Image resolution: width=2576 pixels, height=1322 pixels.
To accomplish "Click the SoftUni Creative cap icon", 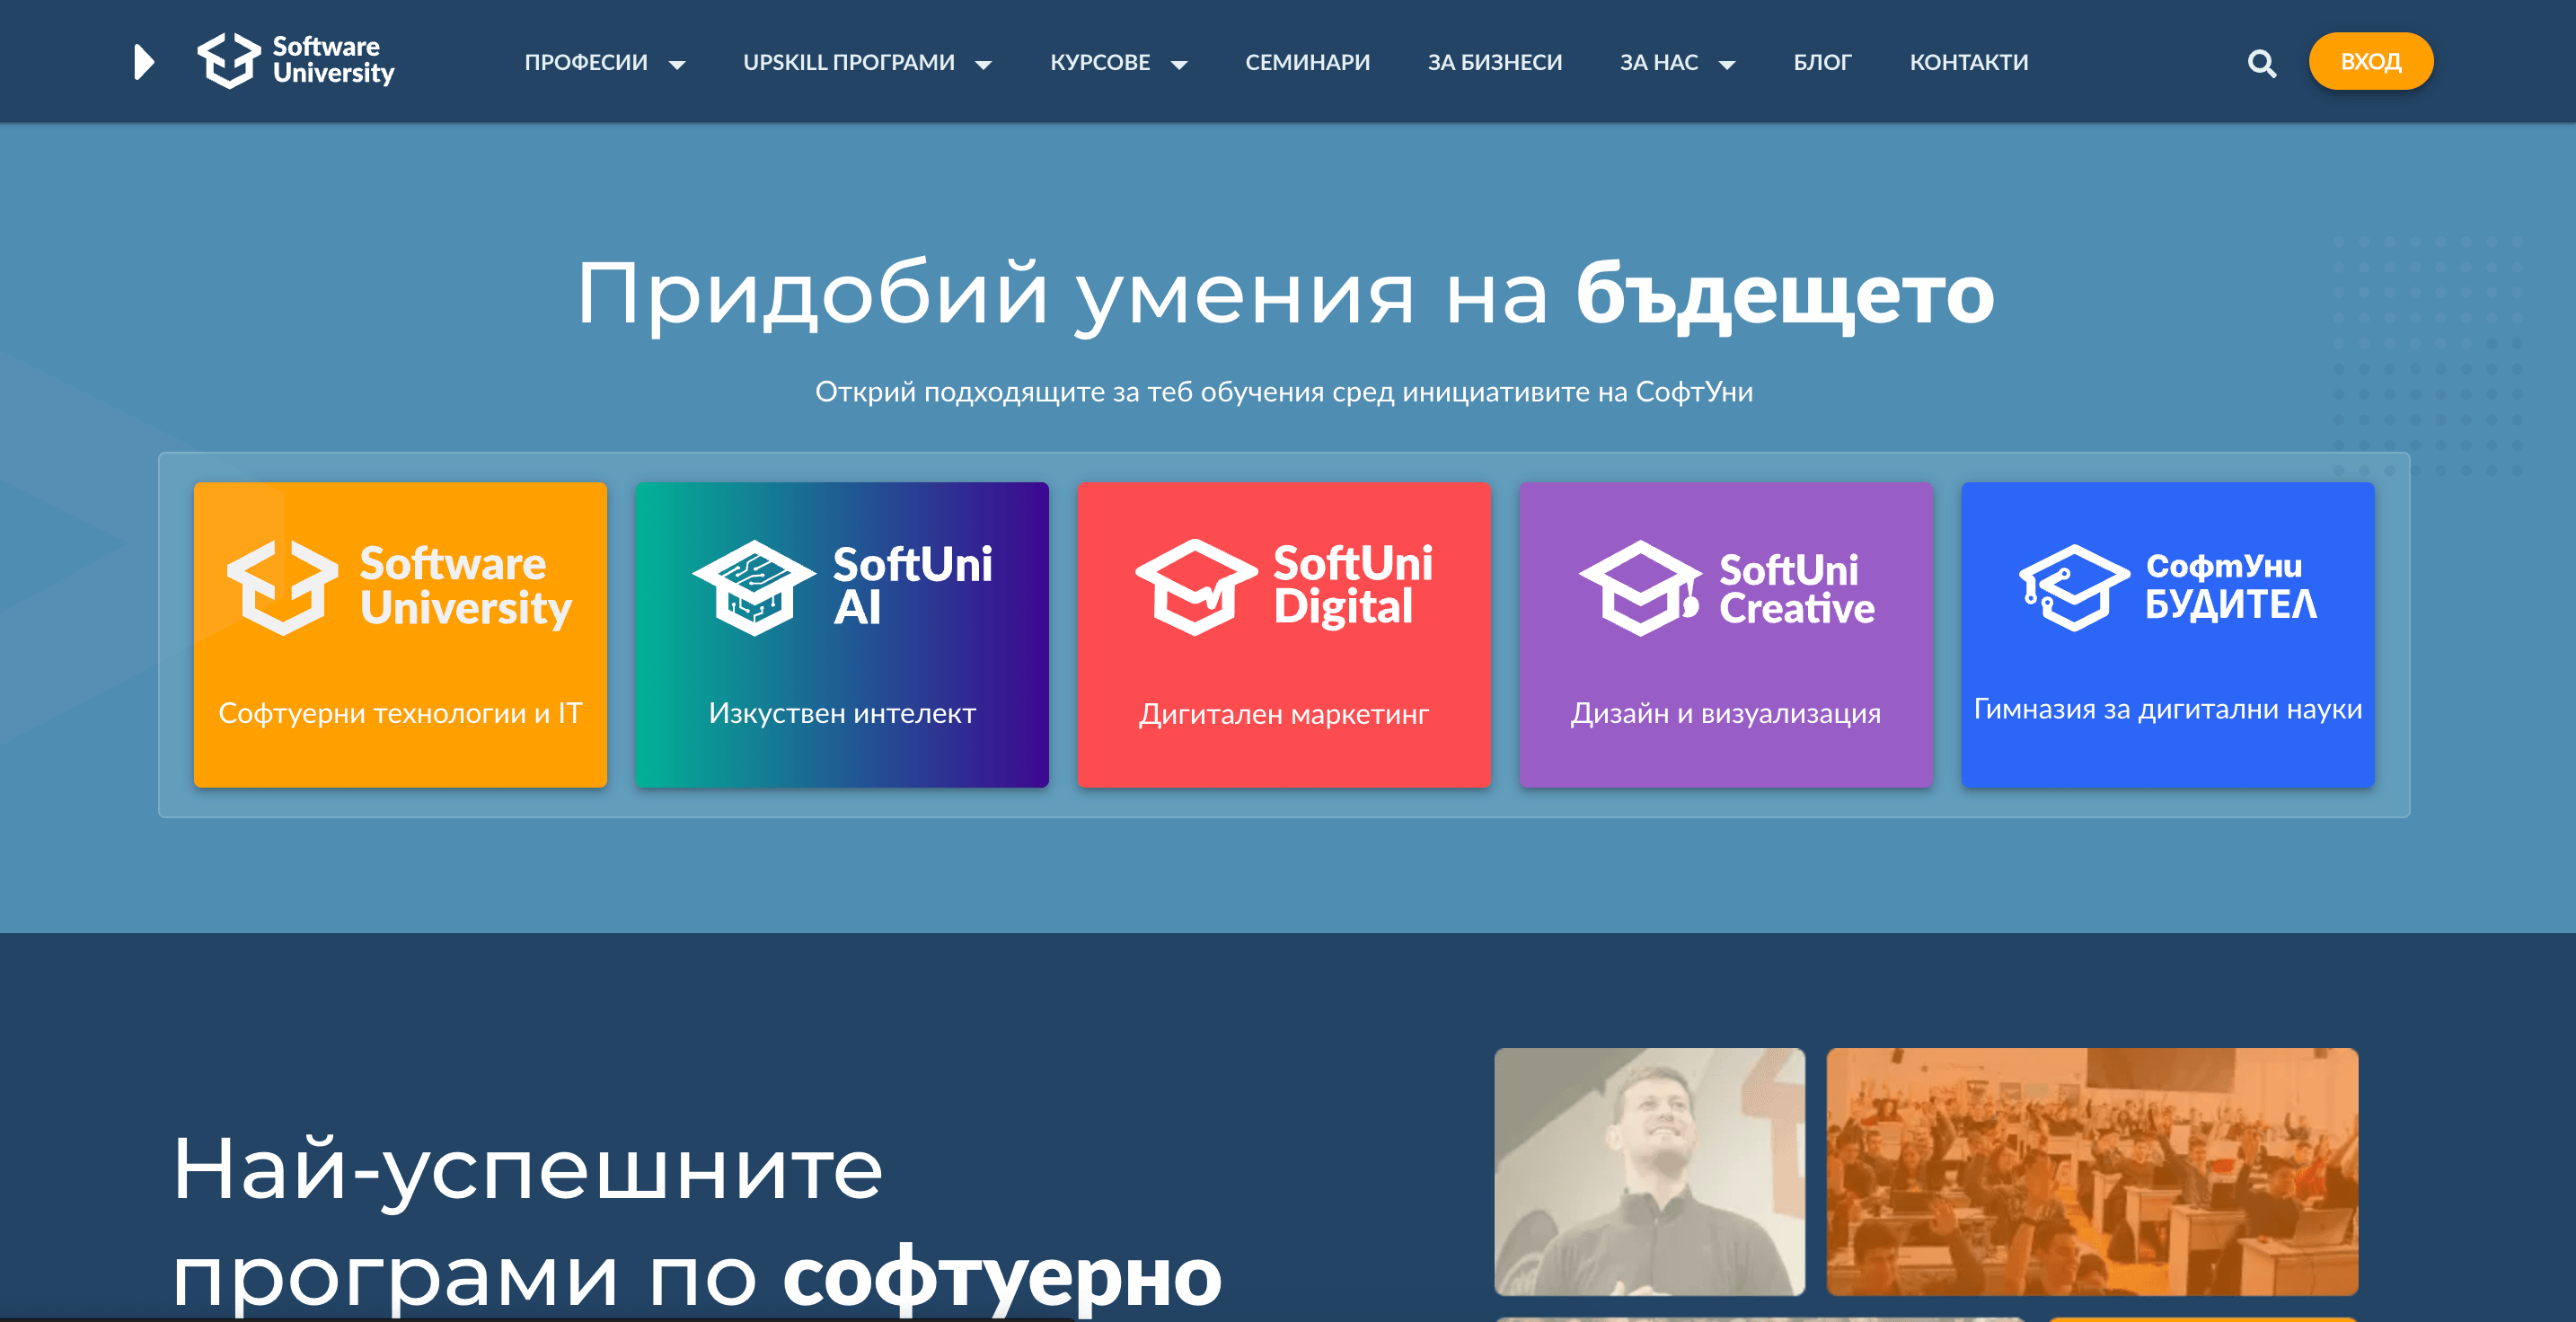I will click(x=1640, y=587).
